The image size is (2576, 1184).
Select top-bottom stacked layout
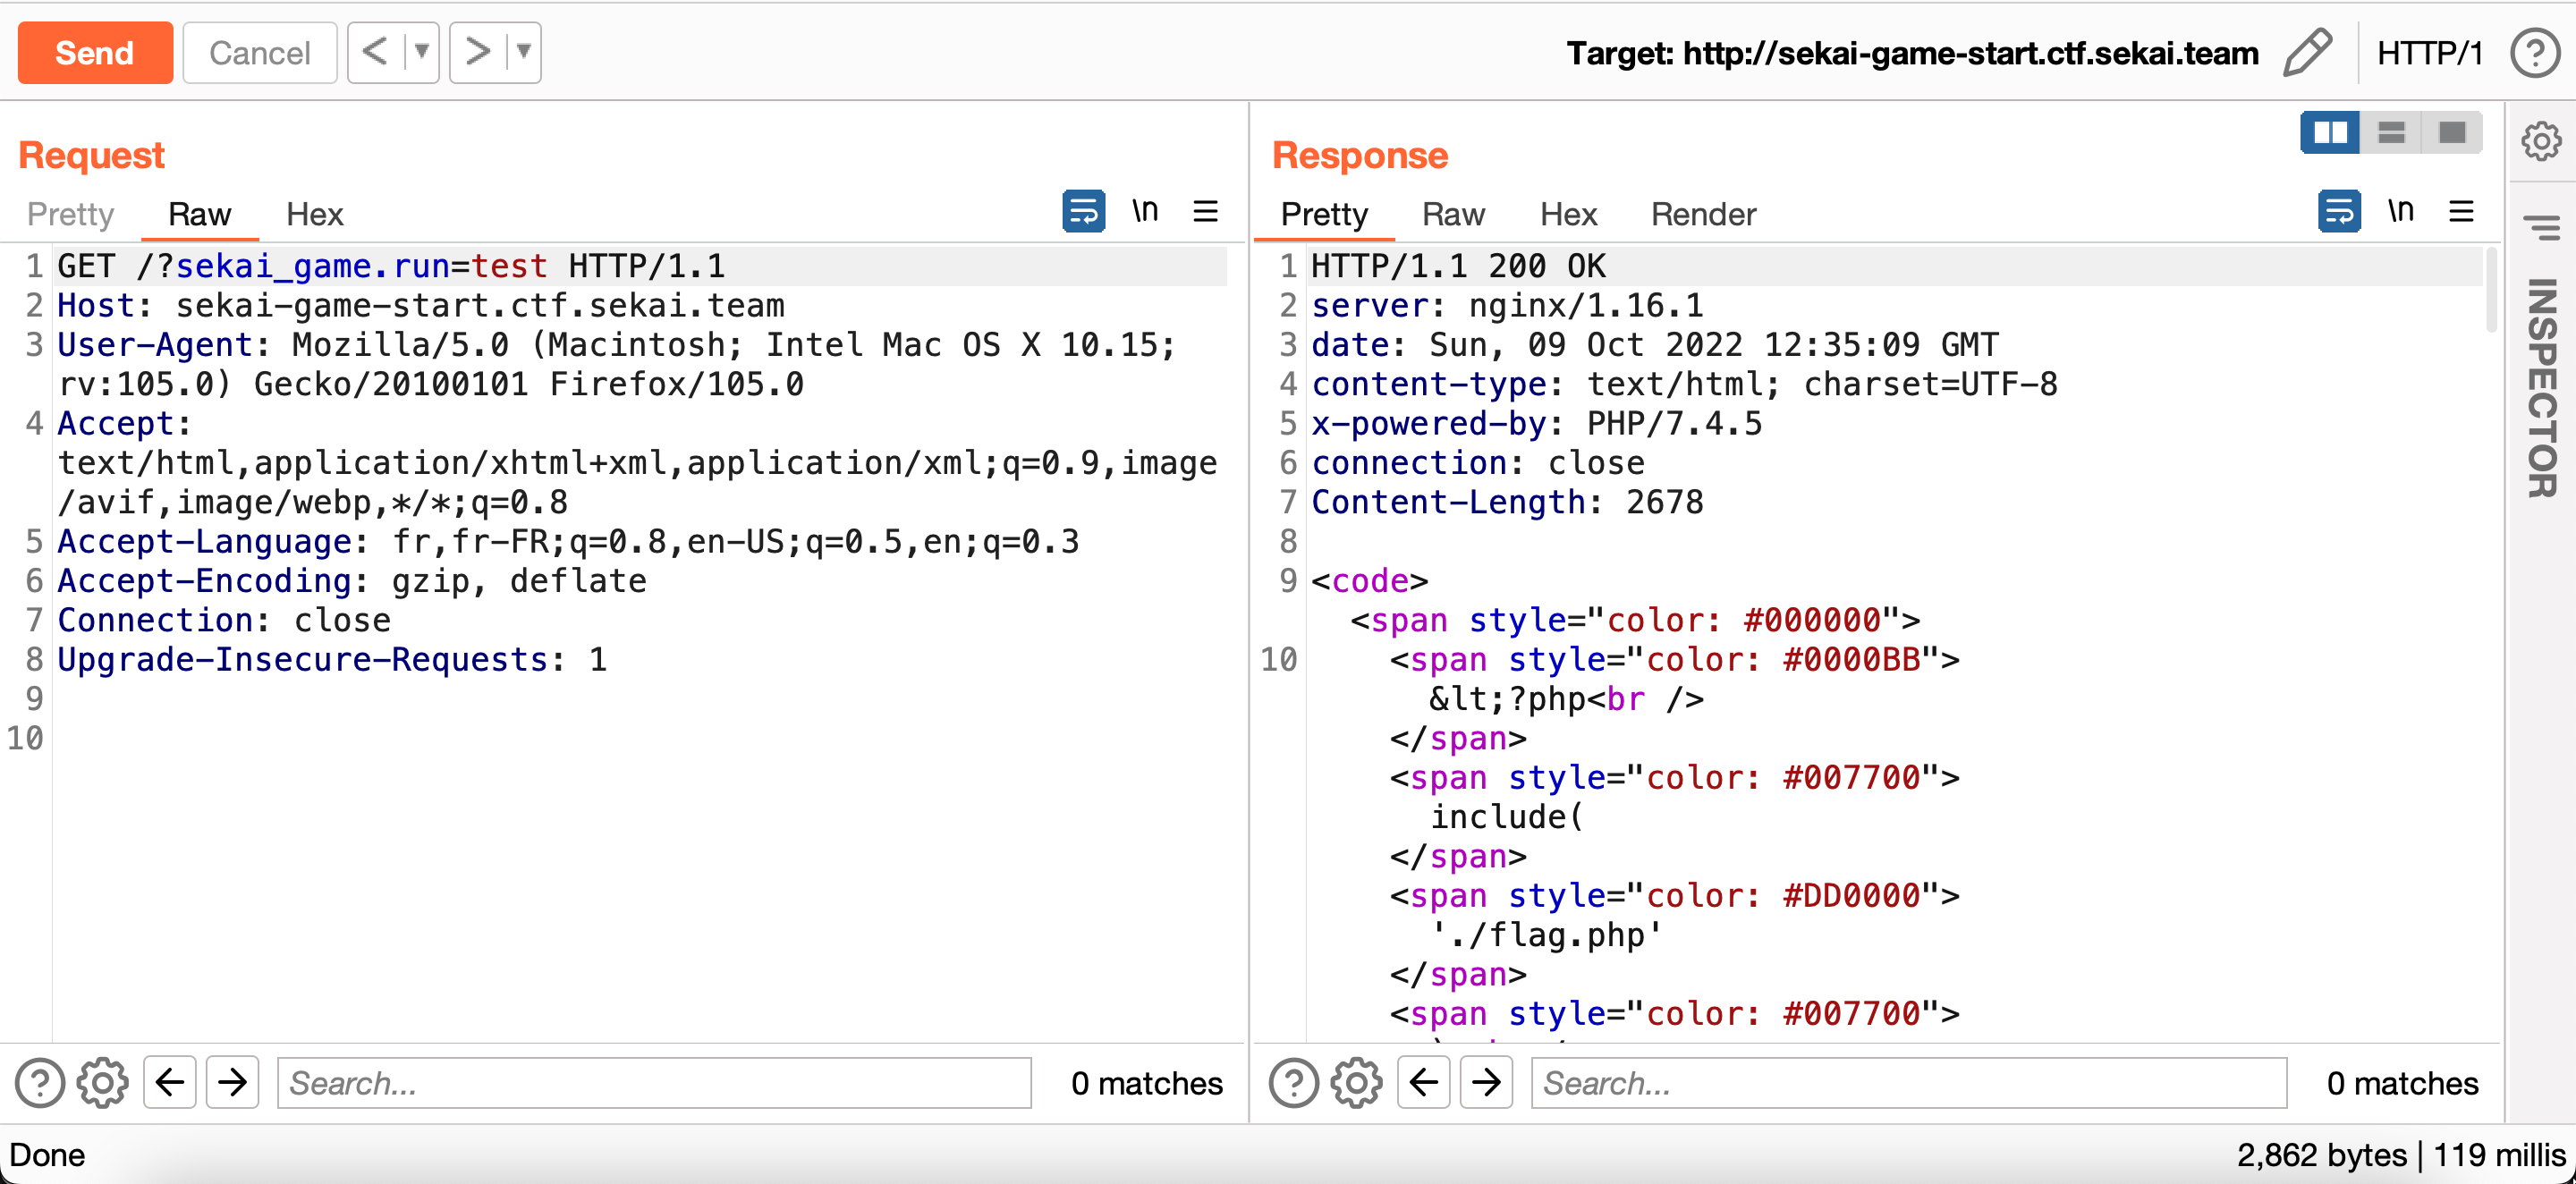click(x=2391, y=132)
